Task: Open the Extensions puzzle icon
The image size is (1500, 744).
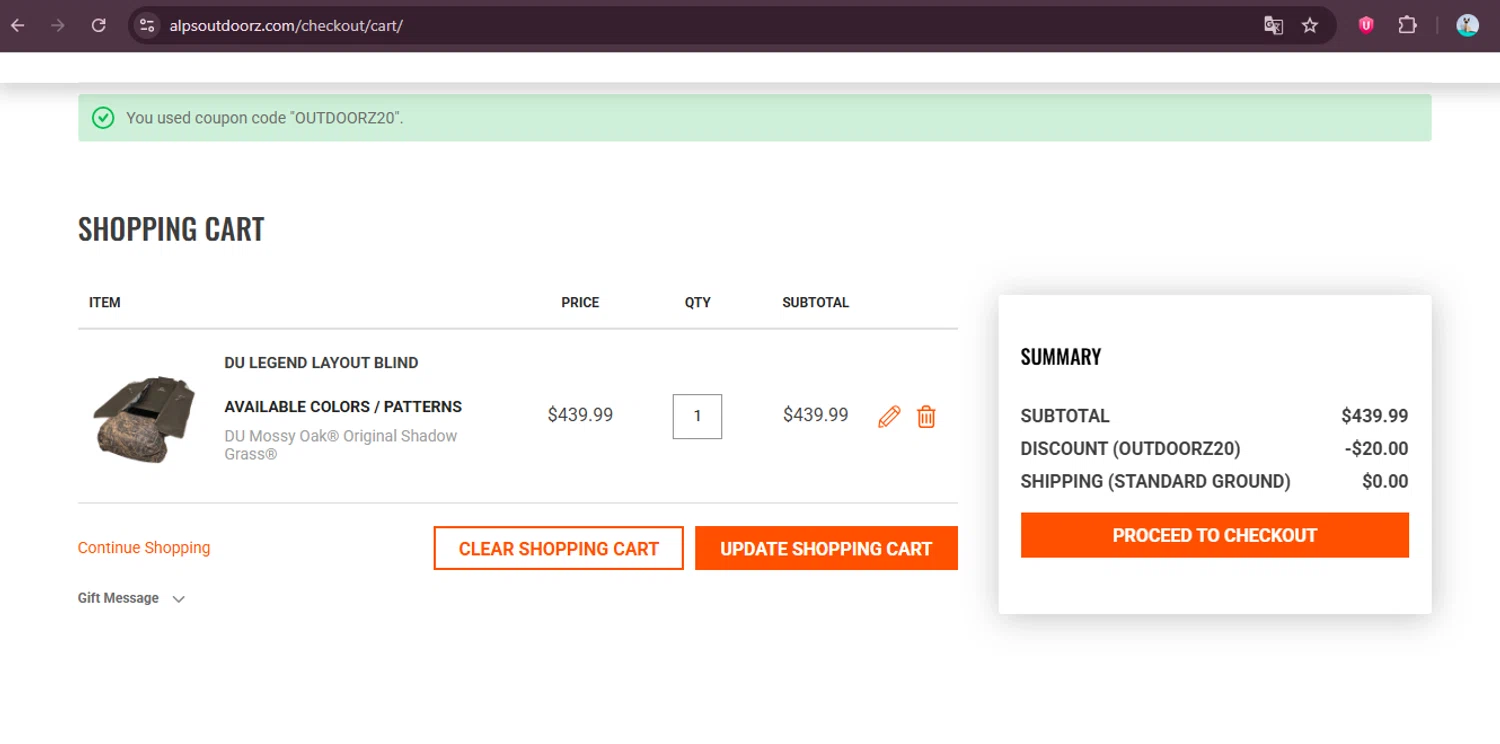Action: pos(1408,25)
